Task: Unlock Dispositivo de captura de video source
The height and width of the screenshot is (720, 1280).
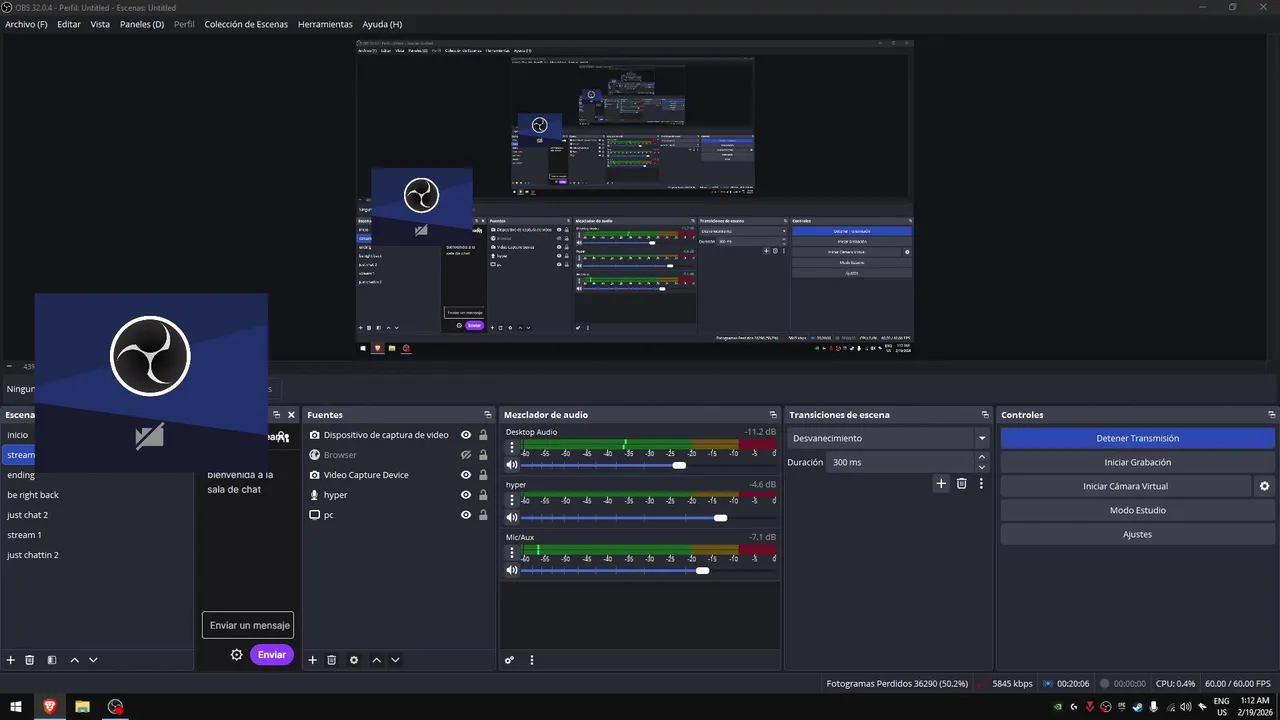Action: point(484,435)
